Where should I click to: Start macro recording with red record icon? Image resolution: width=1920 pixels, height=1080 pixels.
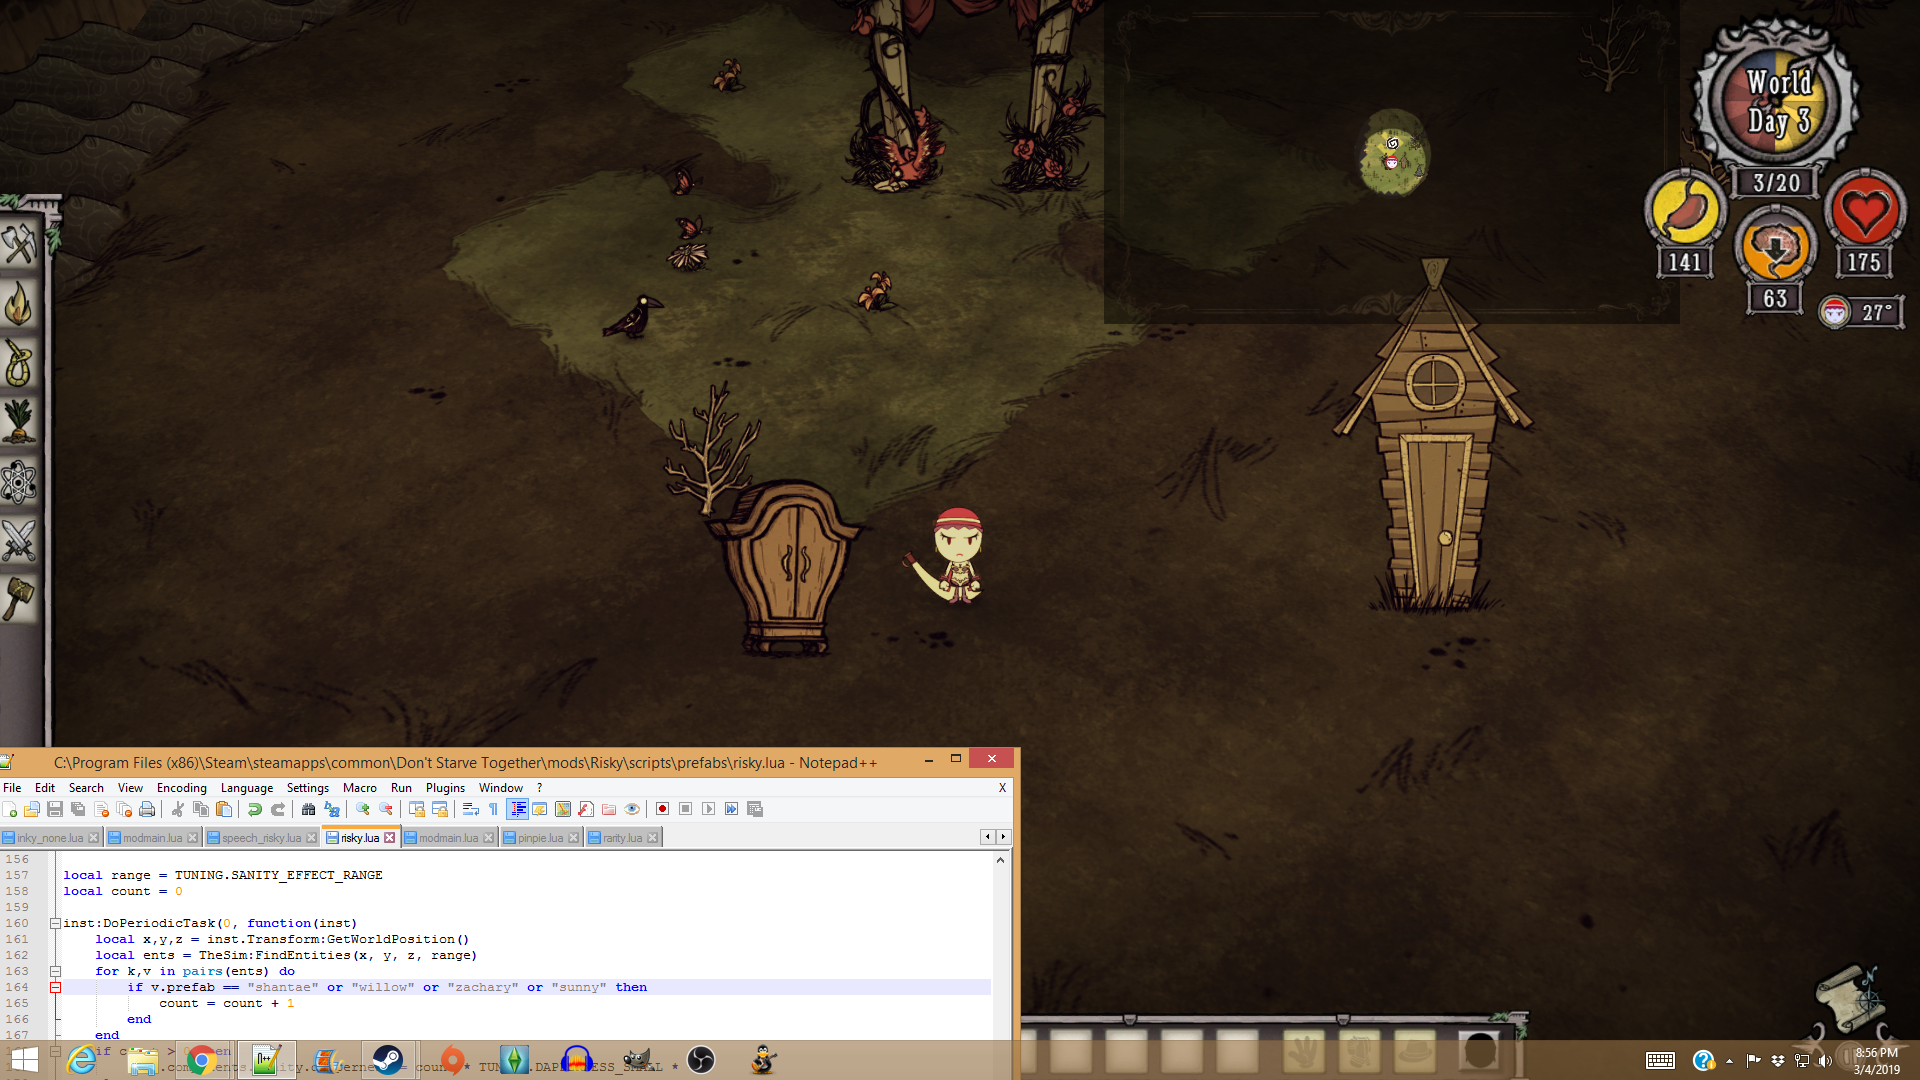[662, 809]
